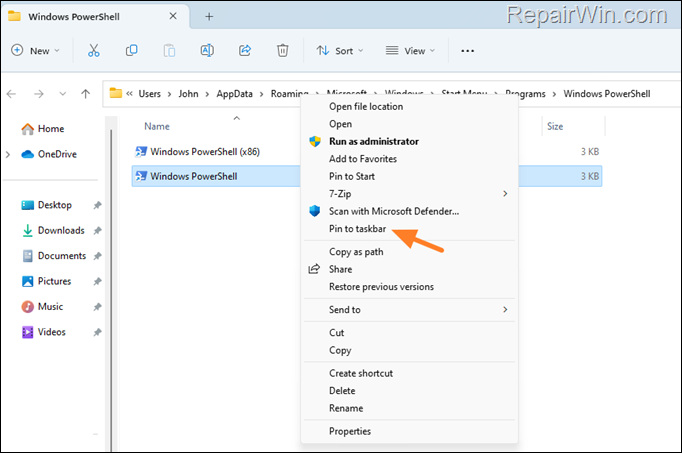
Task: Expand hidden breadcrumb folders double chevron
Action: [x=130, y=94]
